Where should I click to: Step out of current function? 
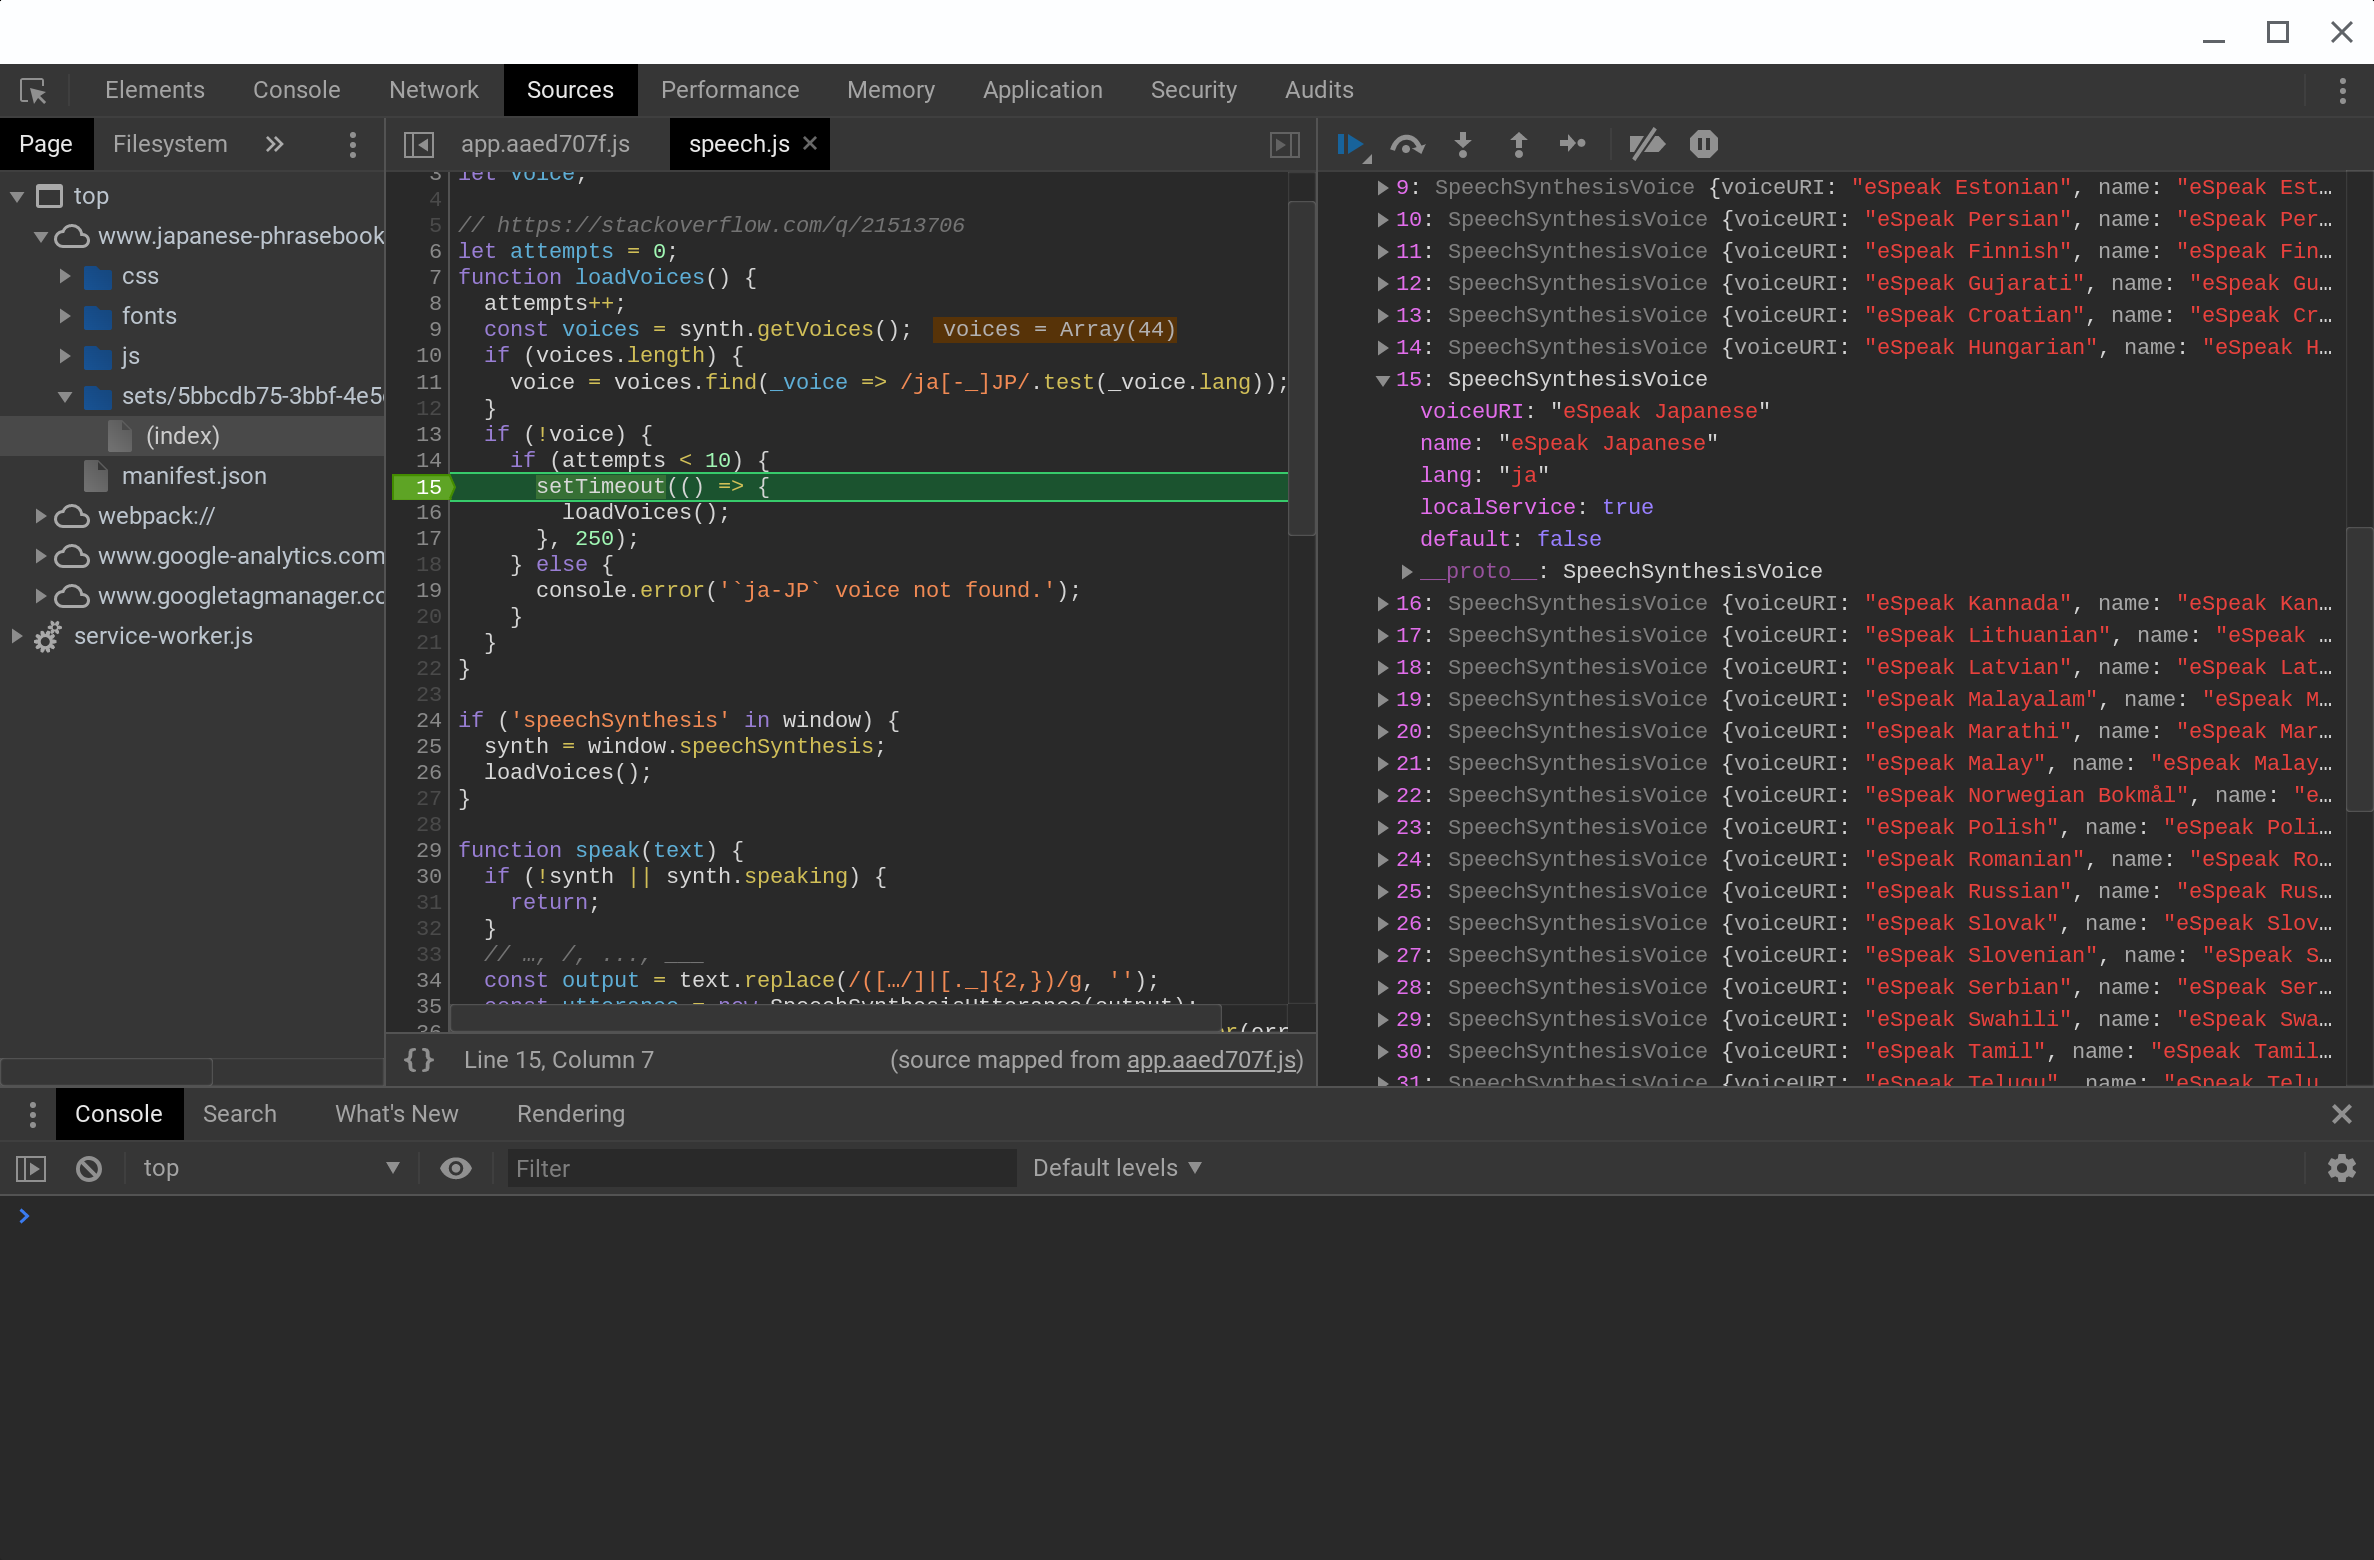[1518, 145]
